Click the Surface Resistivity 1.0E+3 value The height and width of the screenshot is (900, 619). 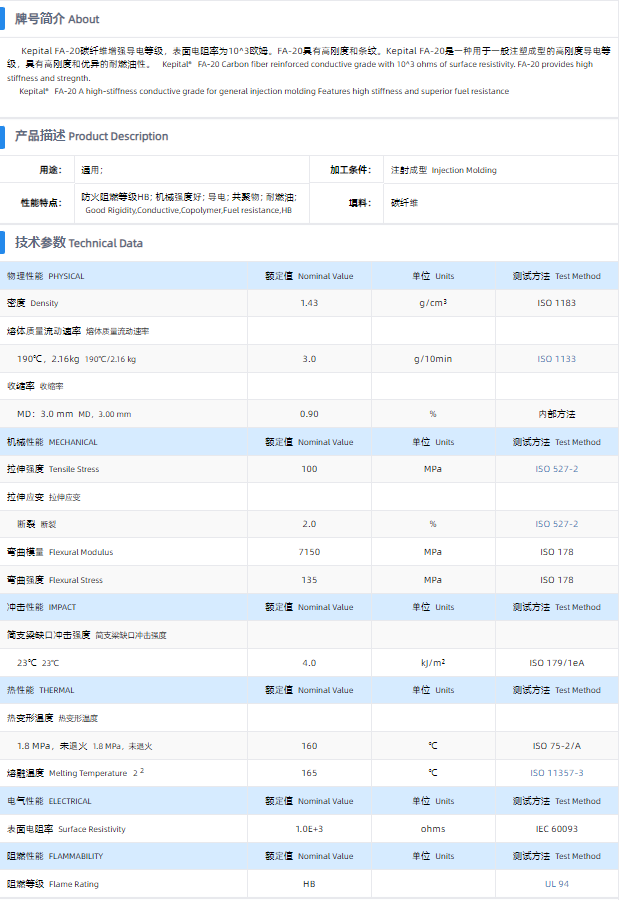point(309,829)
